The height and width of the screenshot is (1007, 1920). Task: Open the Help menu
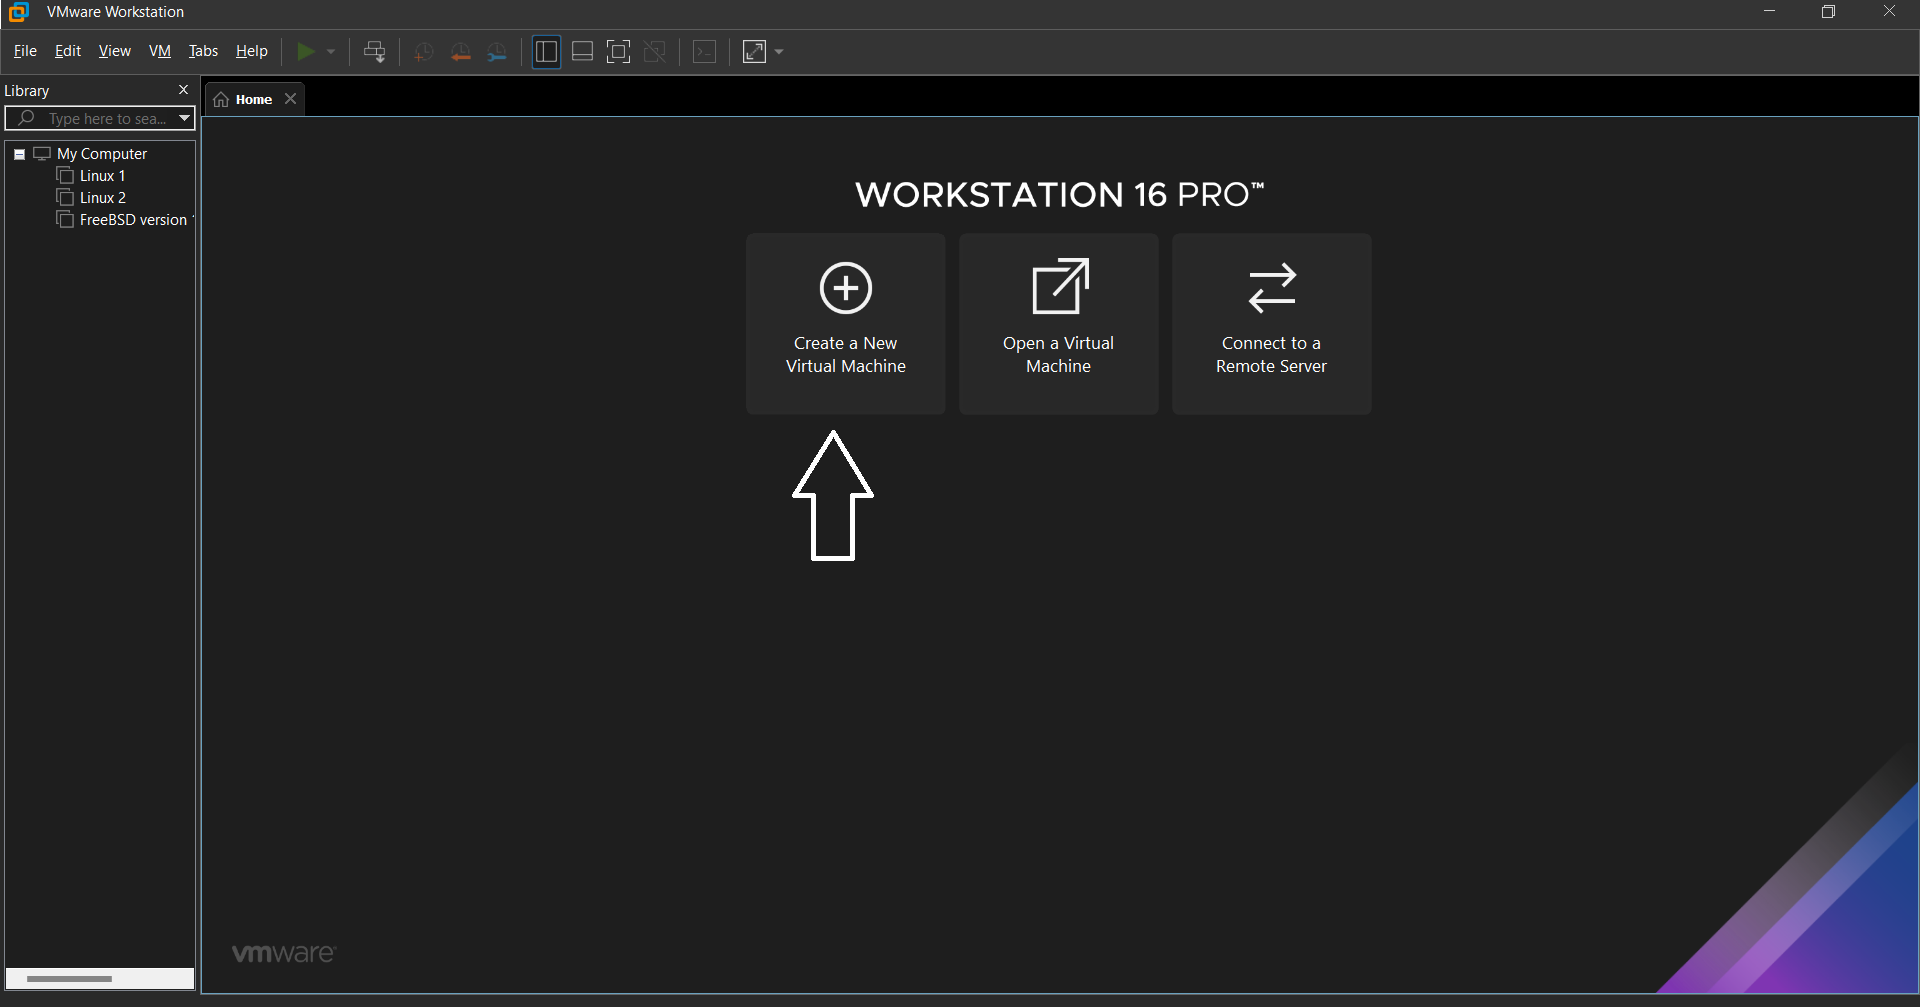(x=252, y=51)
